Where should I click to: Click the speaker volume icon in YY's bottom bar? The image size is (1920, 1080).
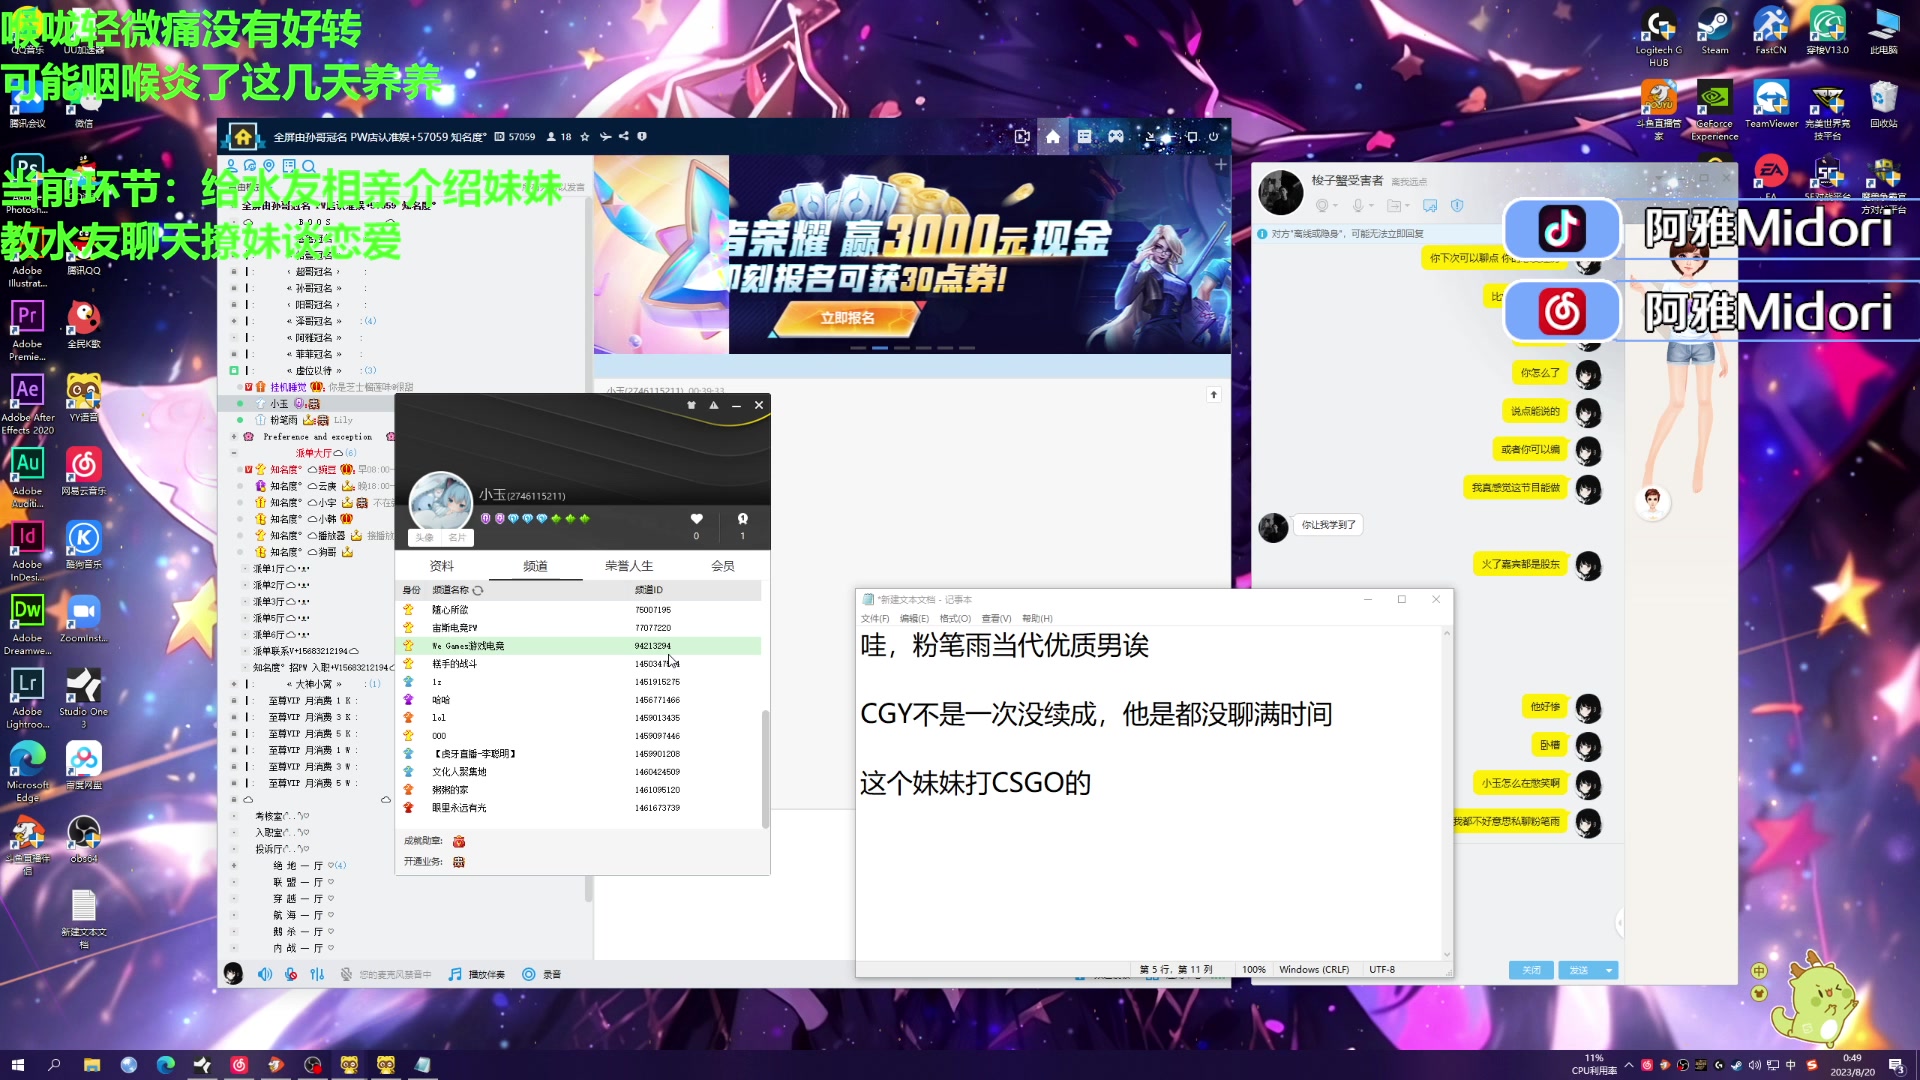click(264, 973)
